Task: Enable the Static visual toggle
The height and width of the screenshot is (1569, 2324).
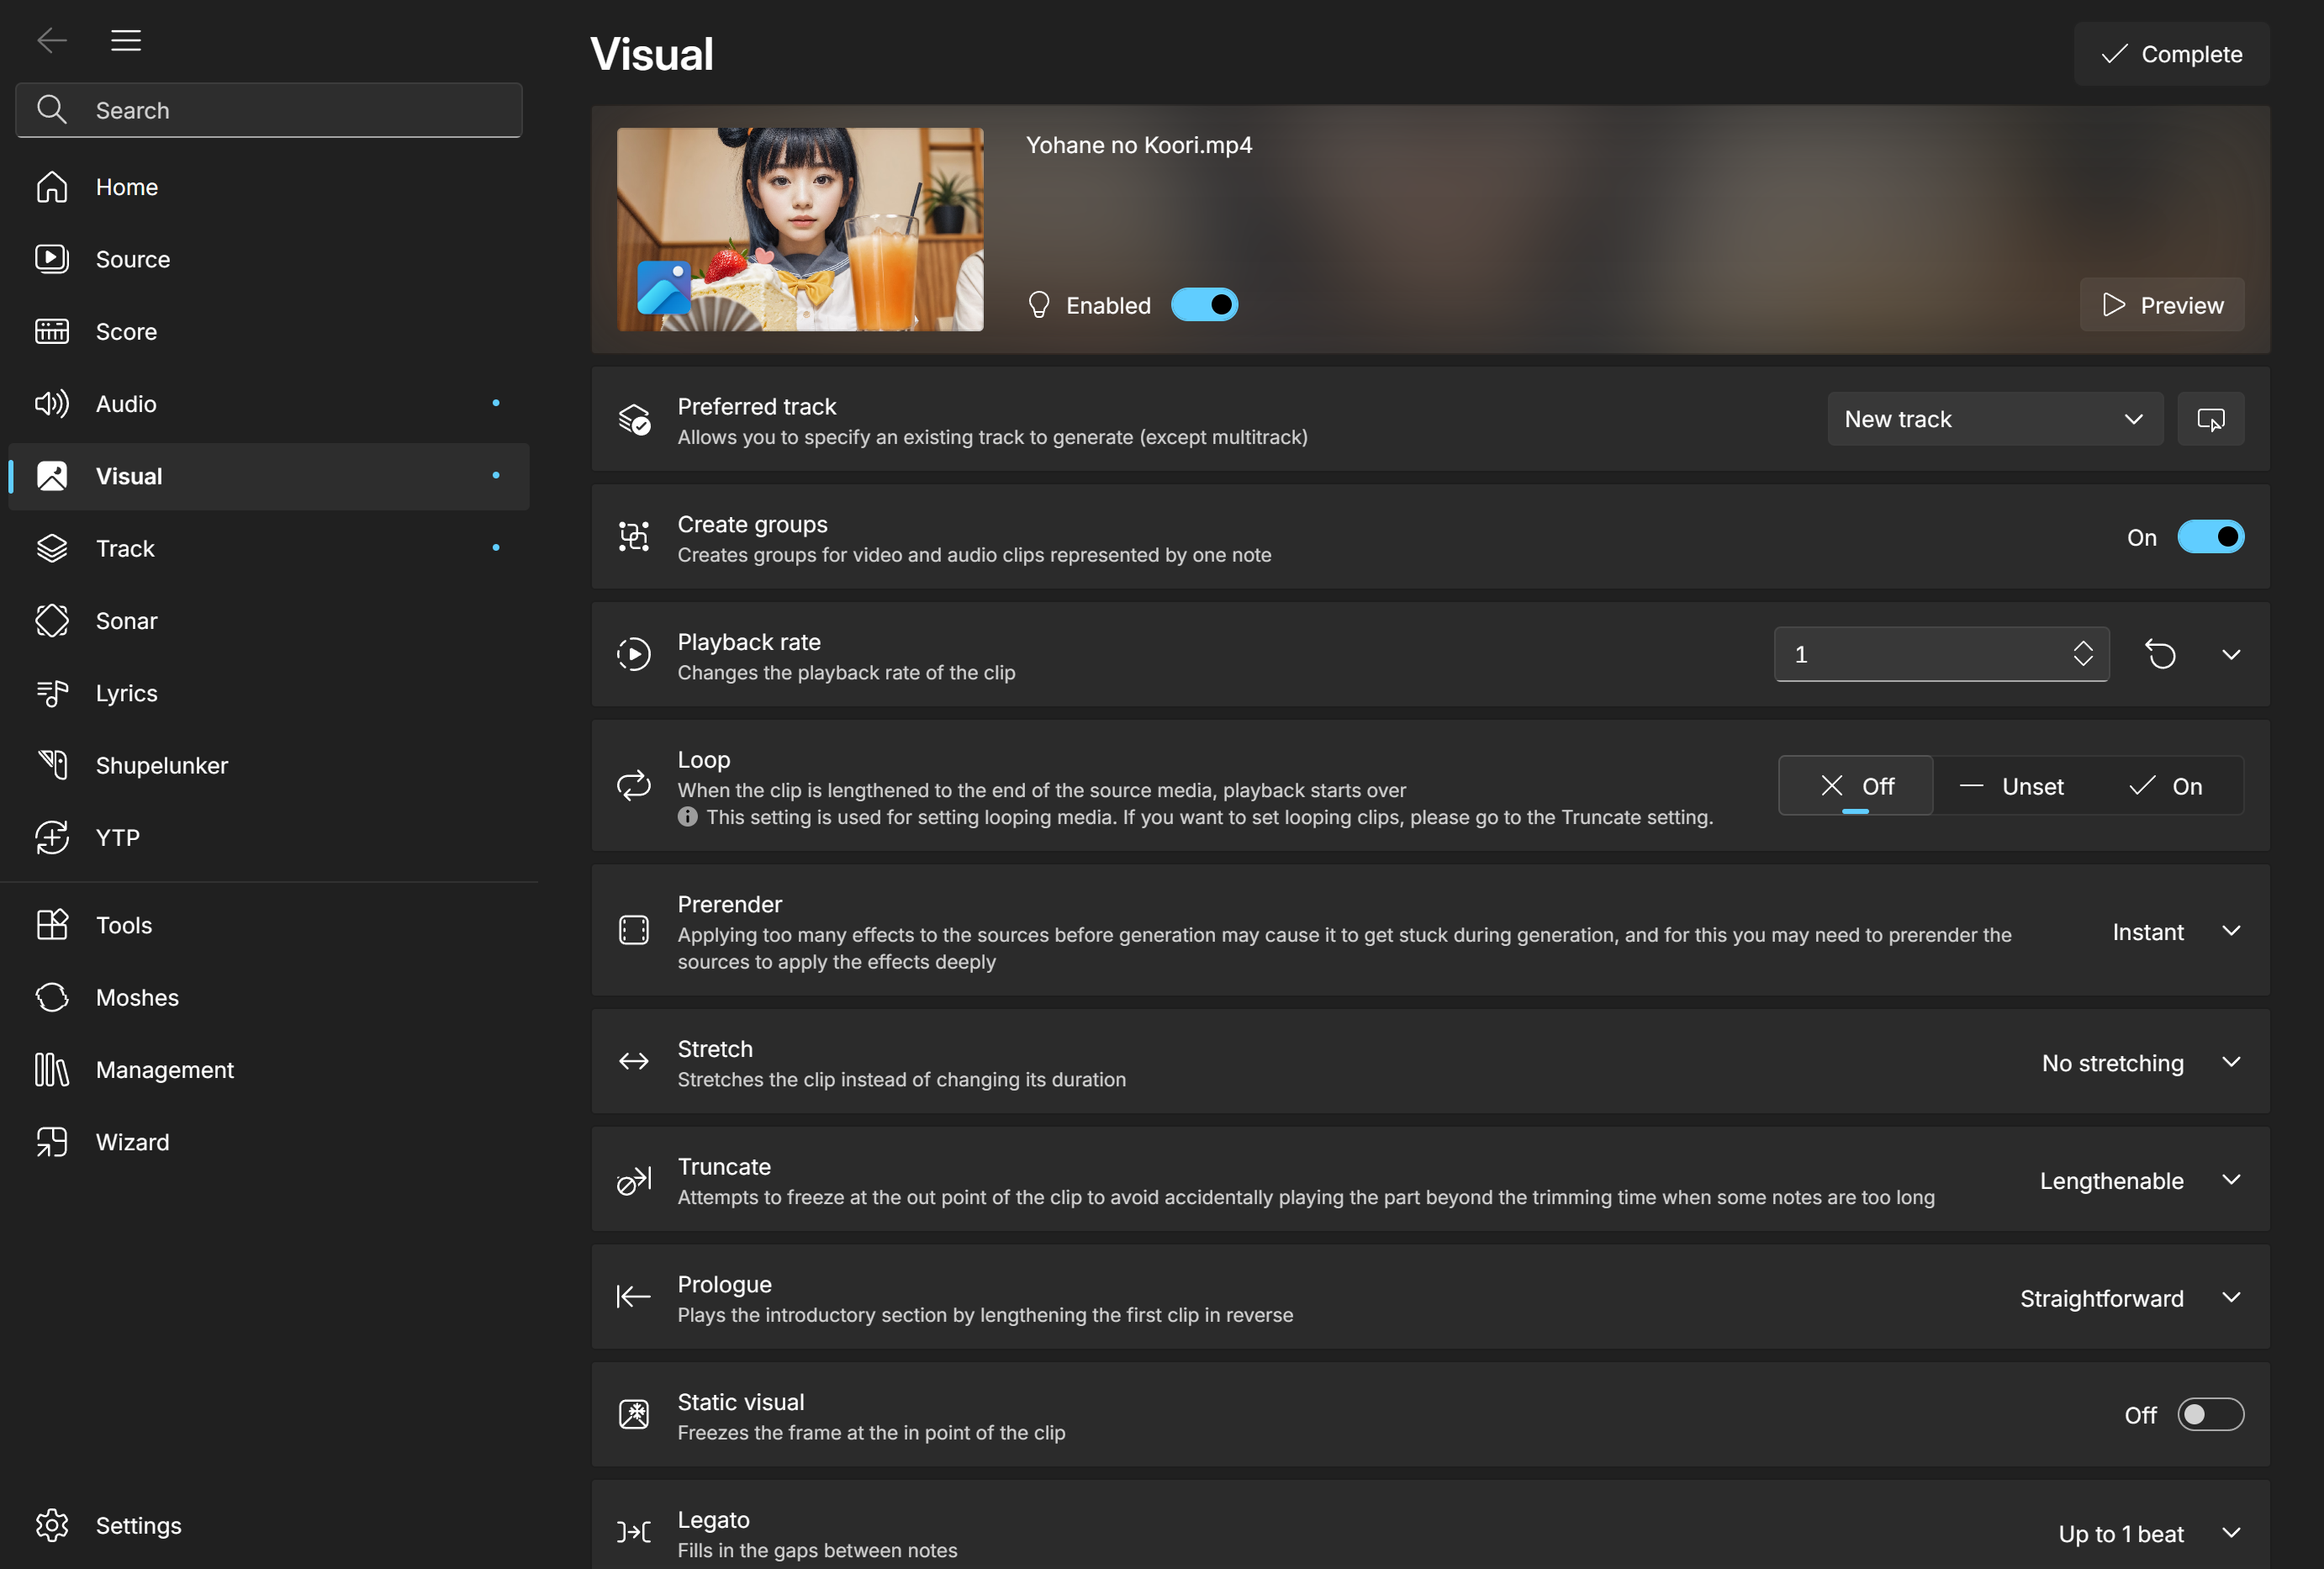Action: [x=2210, y=1415]
